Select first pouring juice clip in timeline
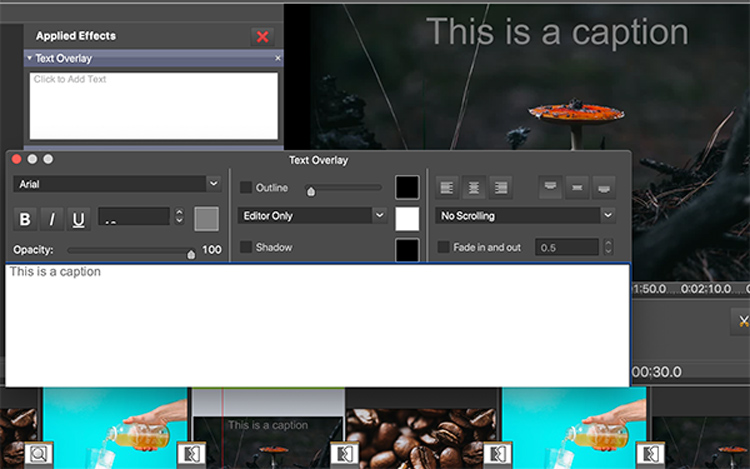The height and width of the screenshot is (469, 750). tap(115, 428)
